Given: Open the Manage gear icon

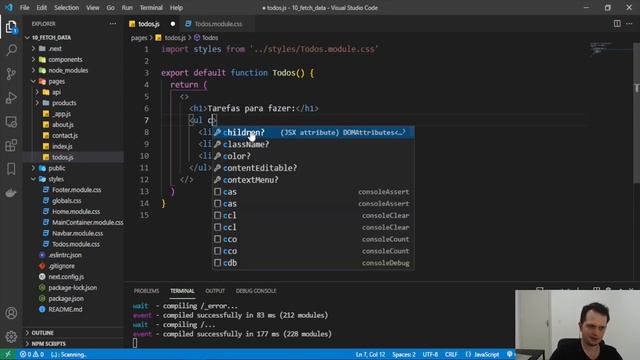Looking at the screenshot, I should (11, 337).
